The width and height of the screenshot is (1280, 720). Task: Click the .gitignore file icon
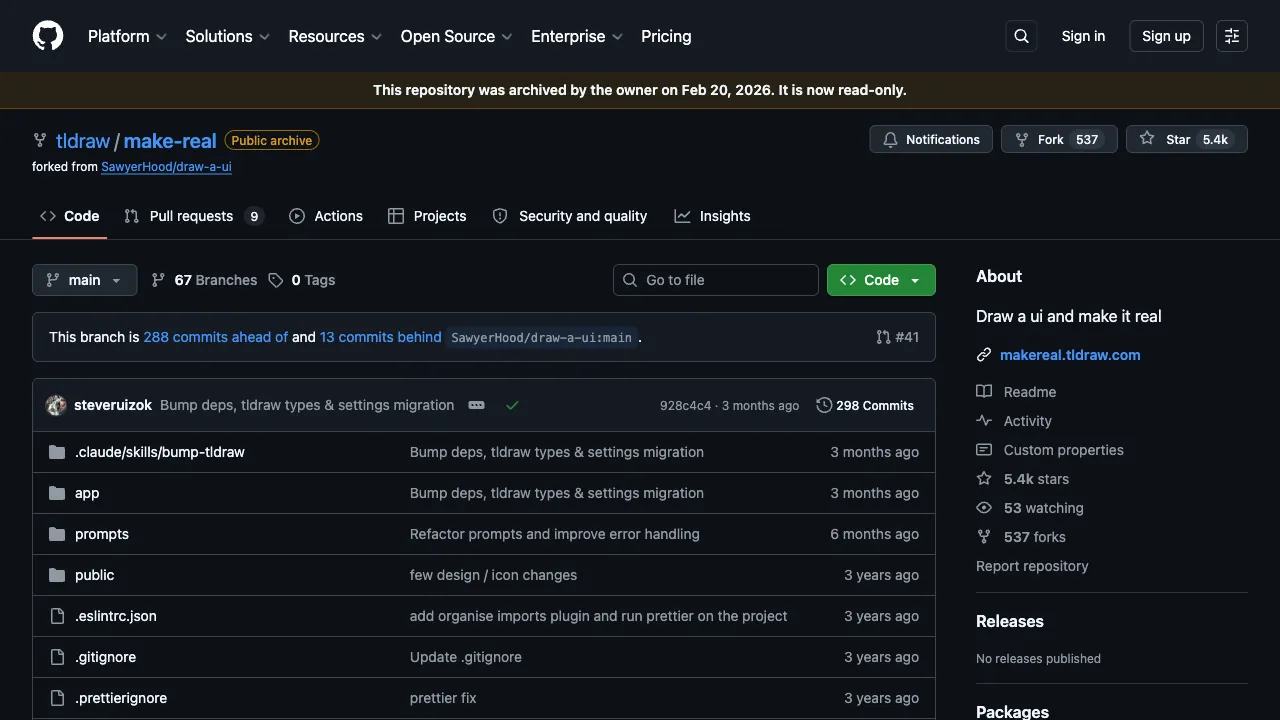(x=57, y=657)
